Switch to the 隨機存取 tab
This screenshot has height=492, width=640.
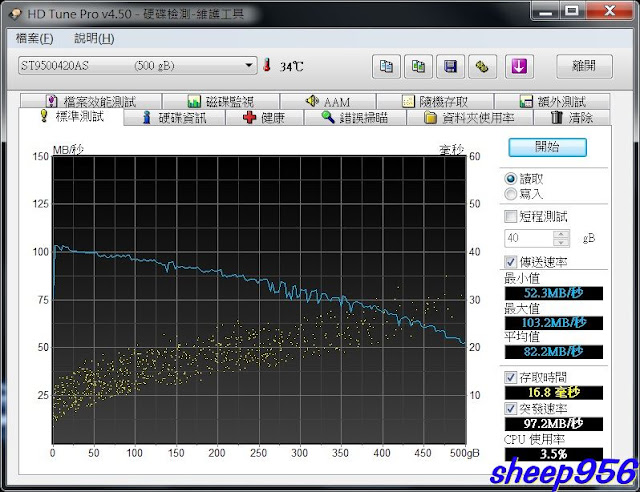coord(435,101)
